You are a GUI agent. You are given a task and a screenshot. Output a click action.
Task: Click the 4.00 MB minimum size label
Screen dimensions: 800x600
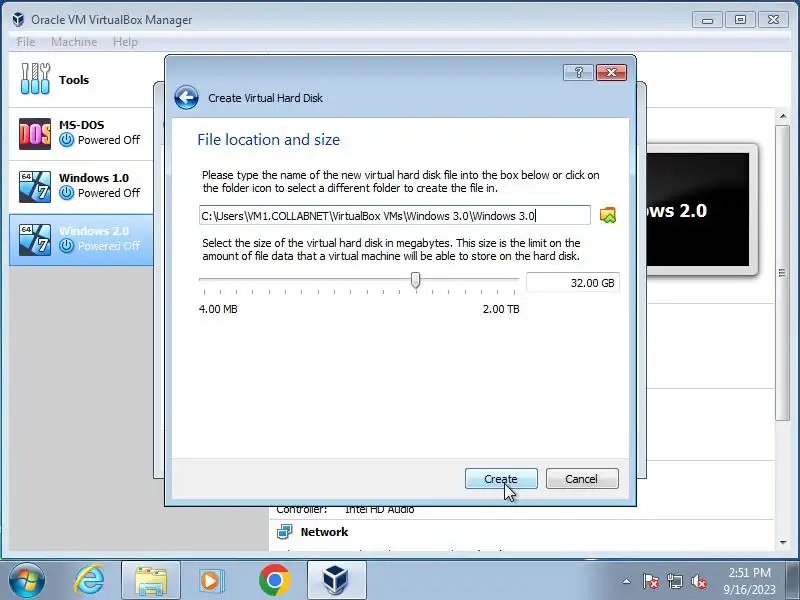pyautogui.click(x=218, y=309)
